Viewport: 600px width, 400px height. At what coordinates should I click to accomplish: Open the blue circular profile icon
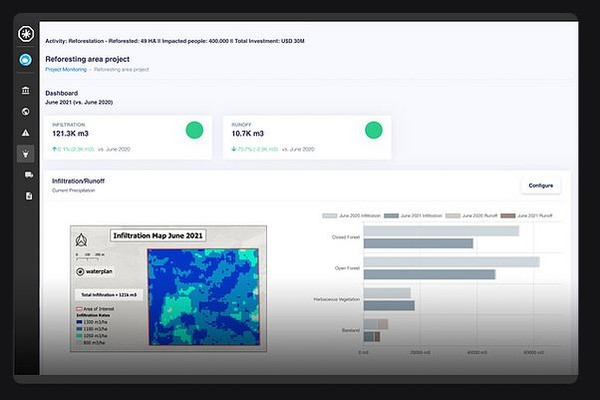pyautogui.click(x=27, y=60)
